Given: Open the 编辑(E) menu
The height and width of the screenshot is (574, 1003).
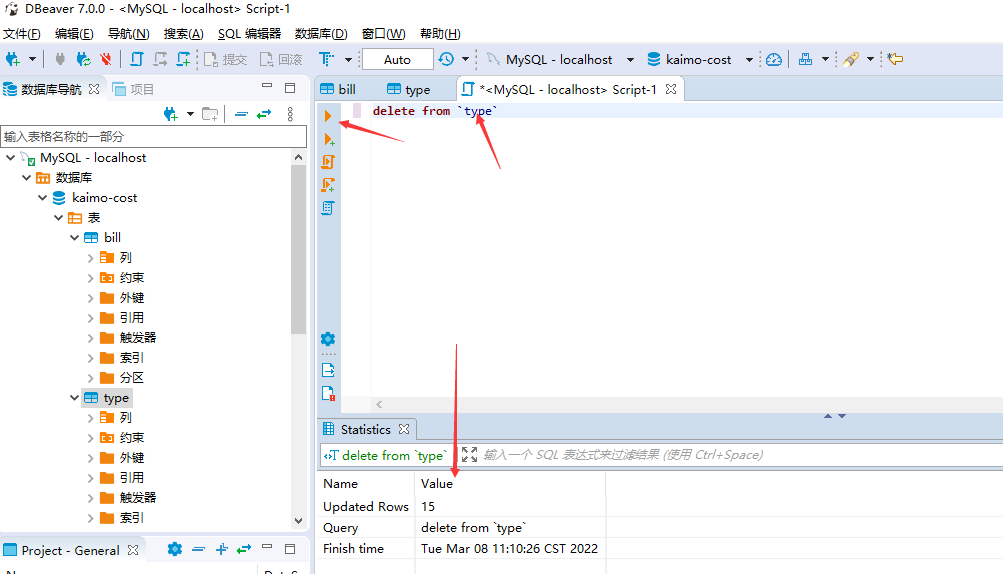Looking at the screenshot, I should [74, 34].
